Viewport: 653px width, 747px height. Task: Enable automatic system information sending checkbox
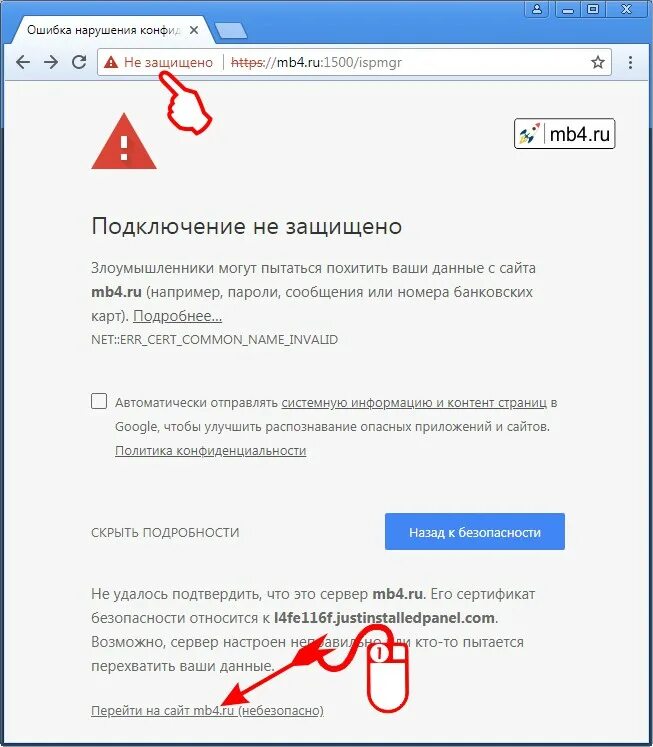click(99, 401)
